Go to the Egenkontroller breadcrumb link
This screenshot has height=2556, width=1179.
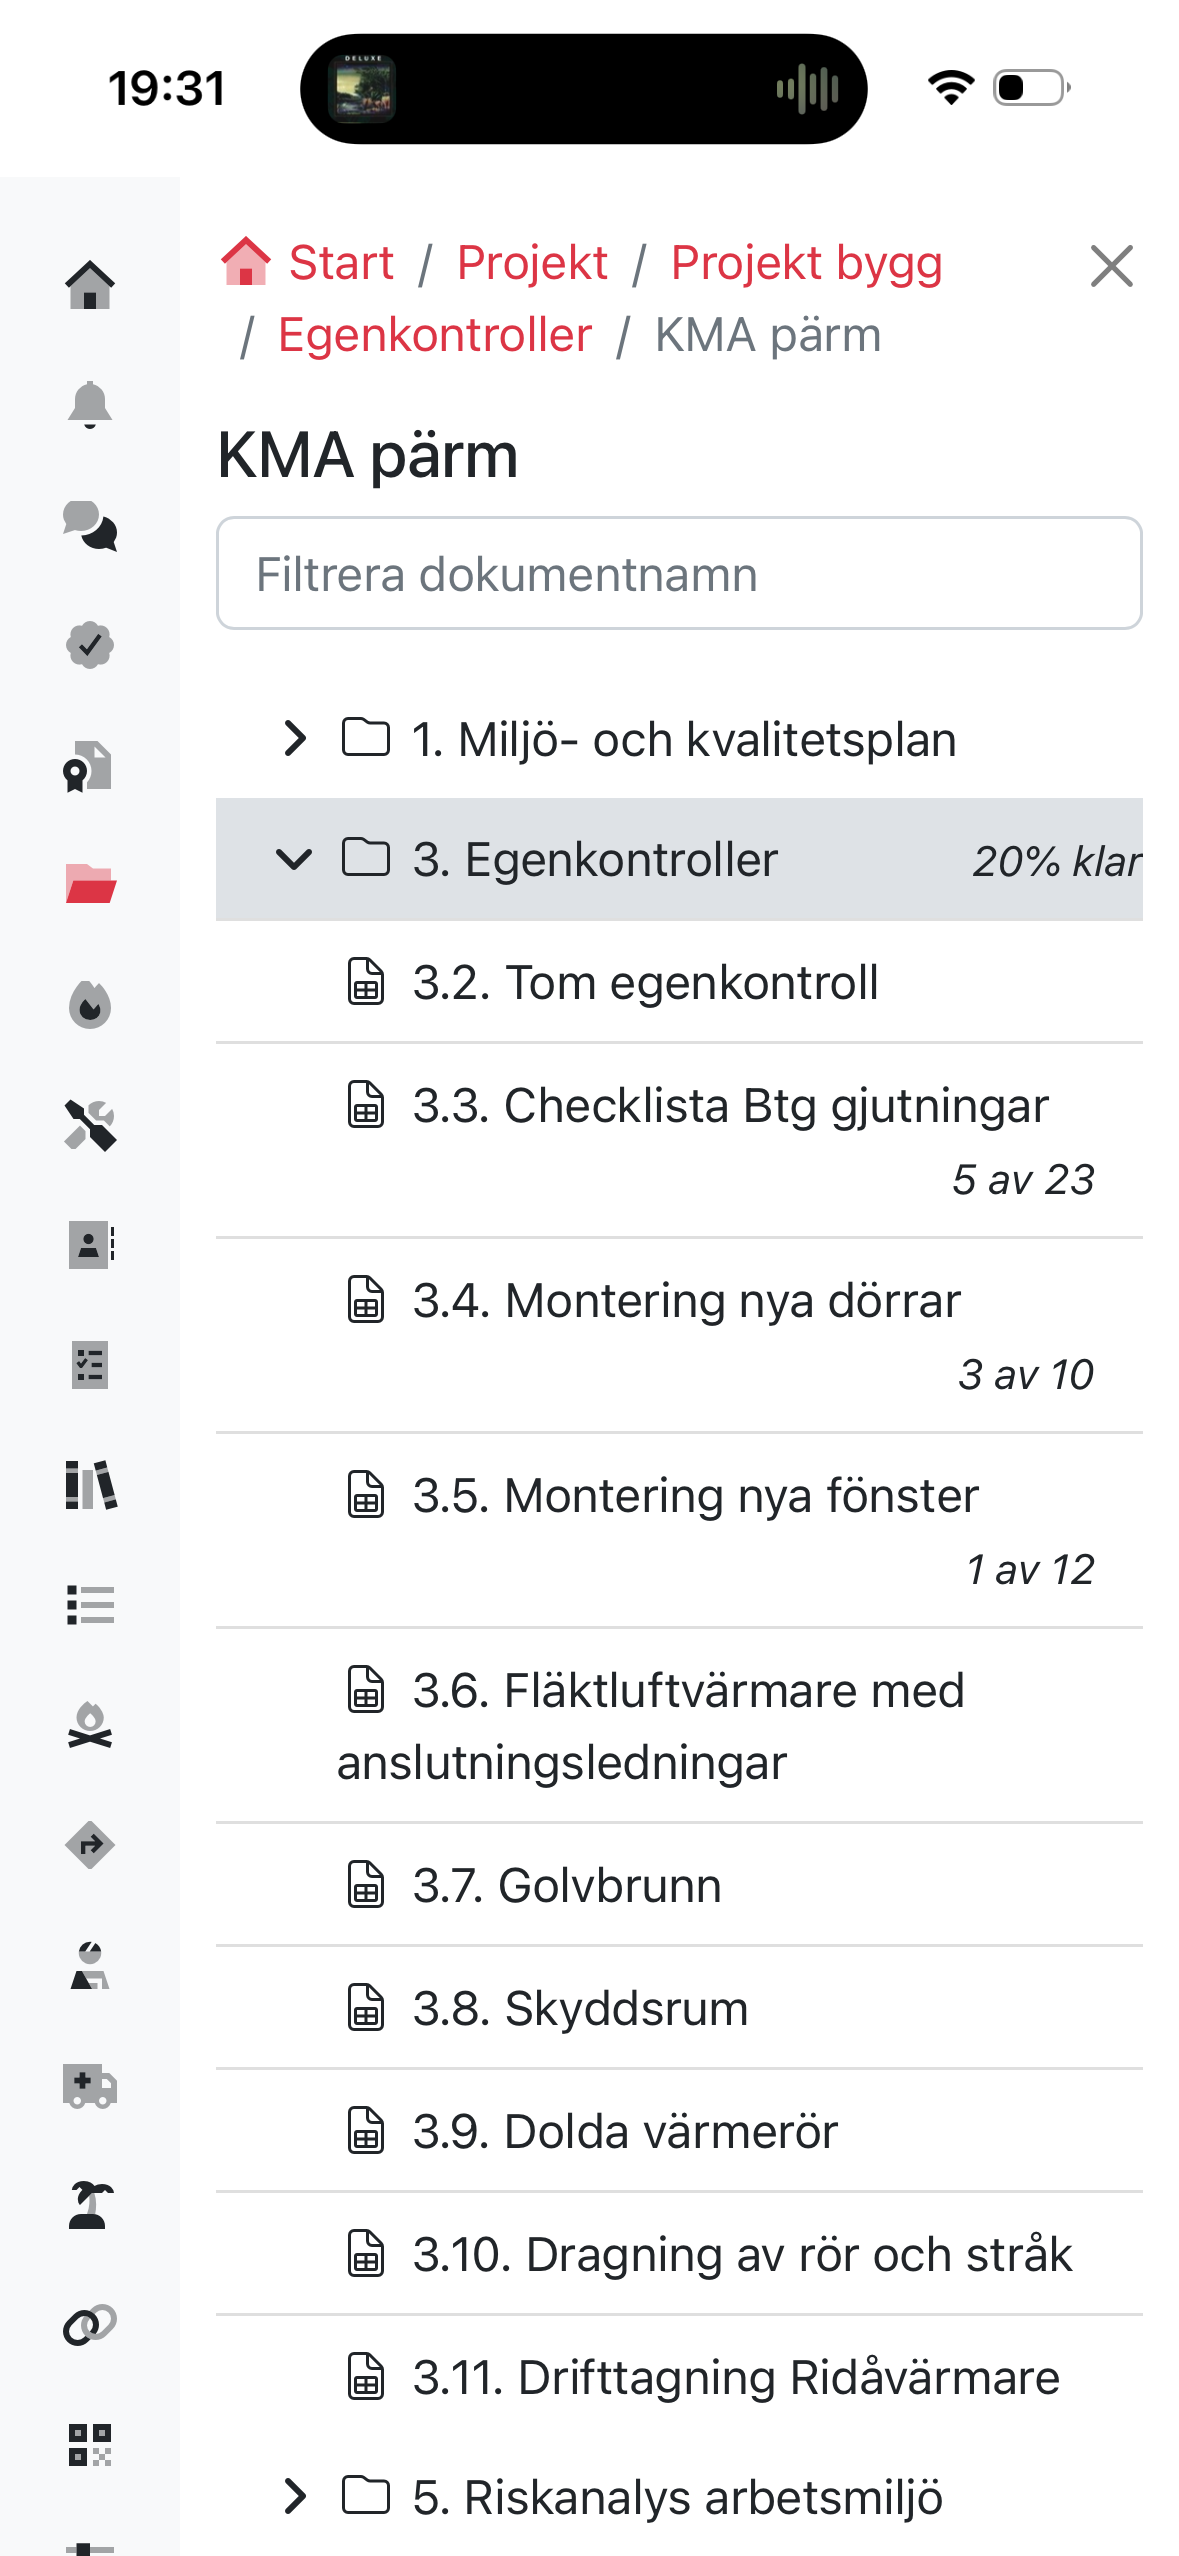[435, 336]
